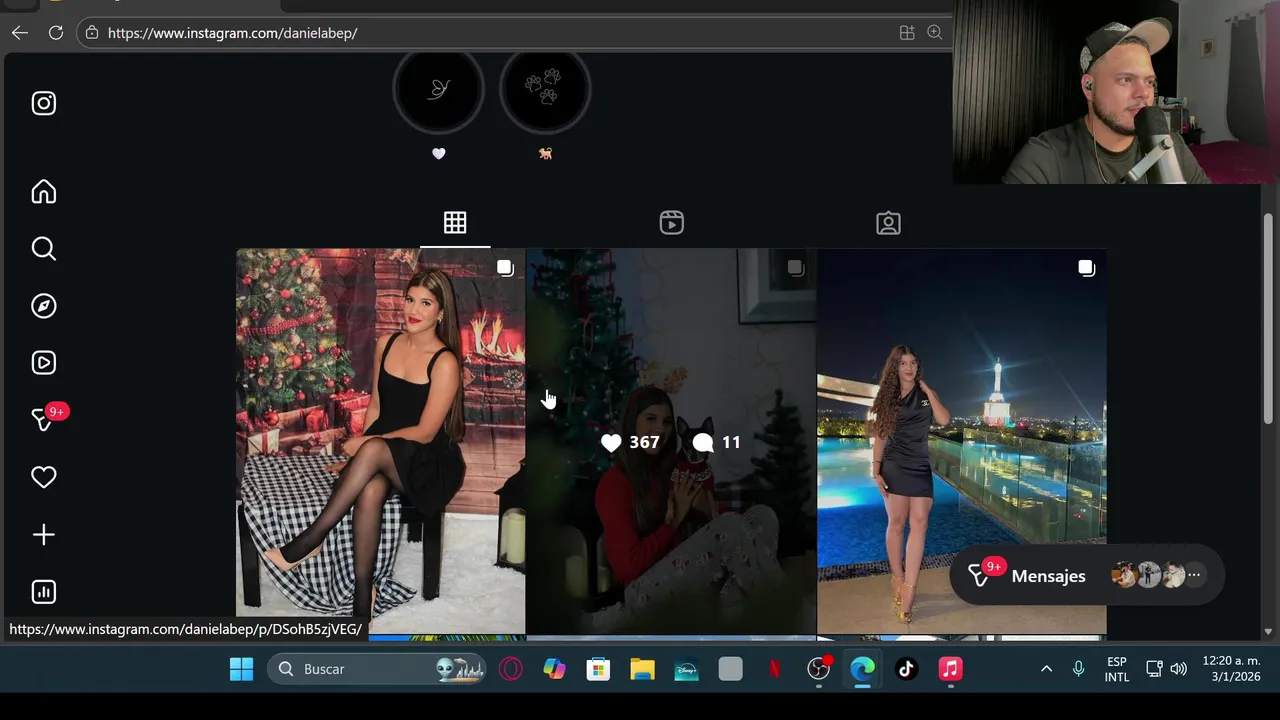The width and height of the screenshot is (1280, 720).
Task: Click the gray blank app icon in taskbar
Action: pos(730,669)
